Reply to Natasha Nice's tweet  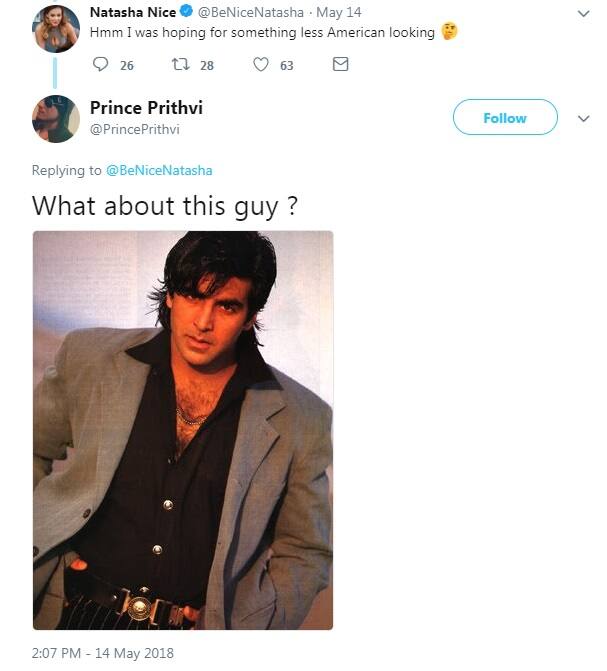pyautogui.click(x=100, y=65)
